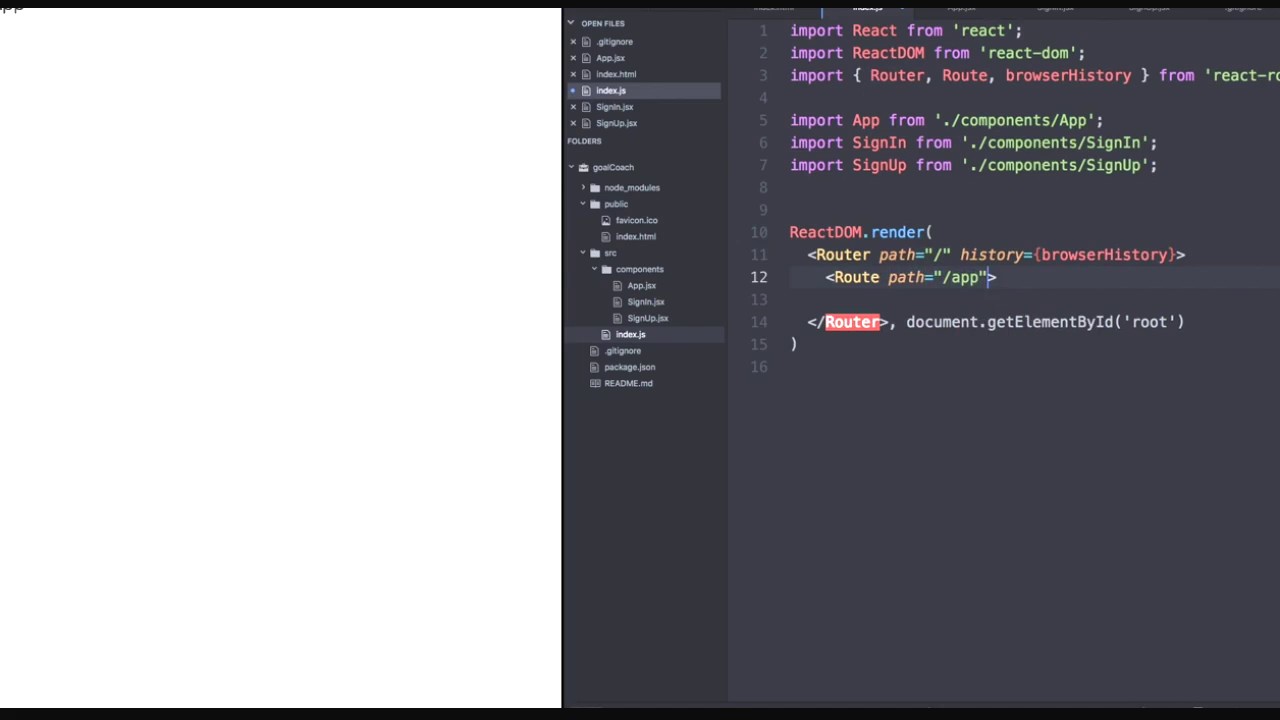The height and width of the screenshot is (720, 1280).
Task: Click 'ReactDOM' on line 10
Action: coord(825,232)
